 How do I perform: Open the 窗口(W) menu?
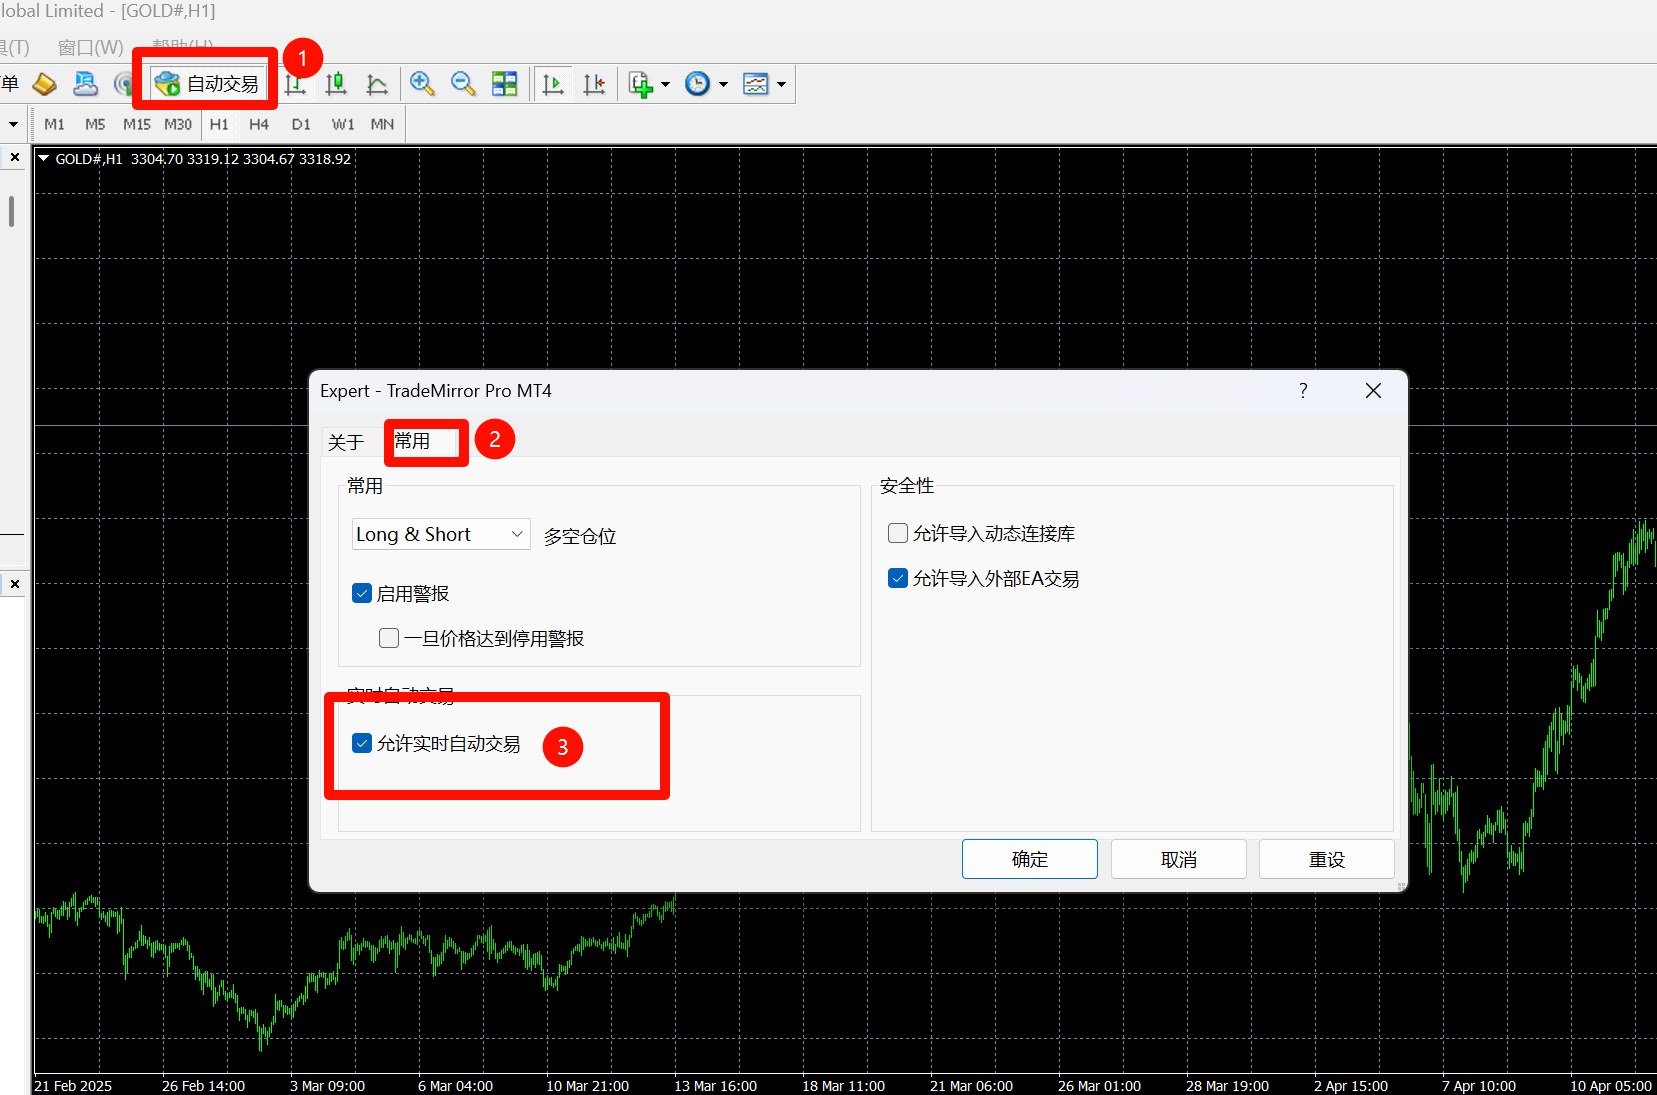point(90,47)
